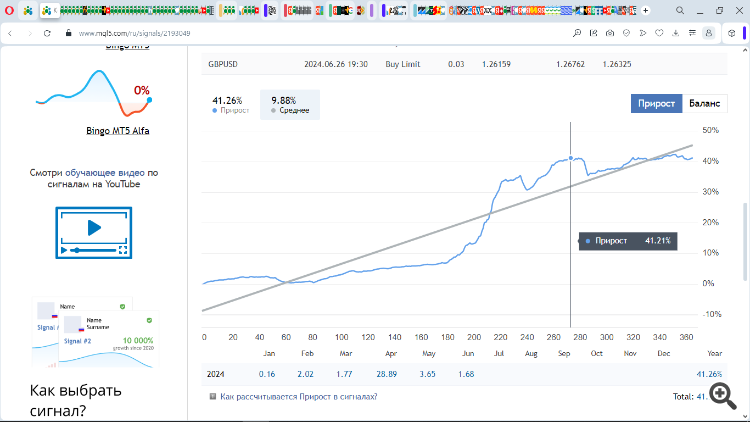Open 'Как рассчитывается Прирост в сигналах?' link
This screenshot has height=422, width=750.
[298, 397]
